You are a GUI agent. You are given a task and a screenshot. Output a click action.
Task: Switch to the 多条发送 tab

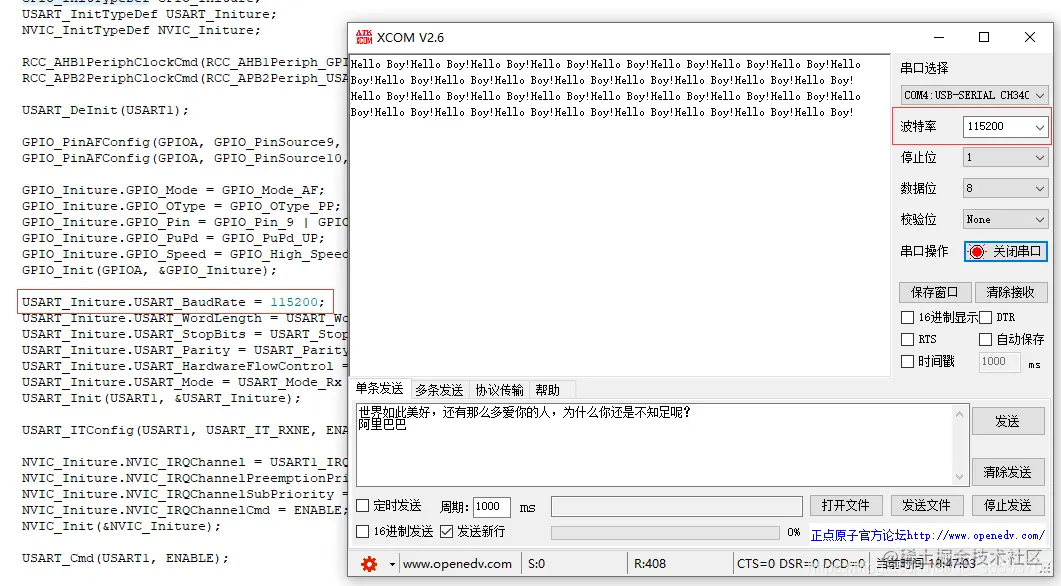tap(439, 390)
